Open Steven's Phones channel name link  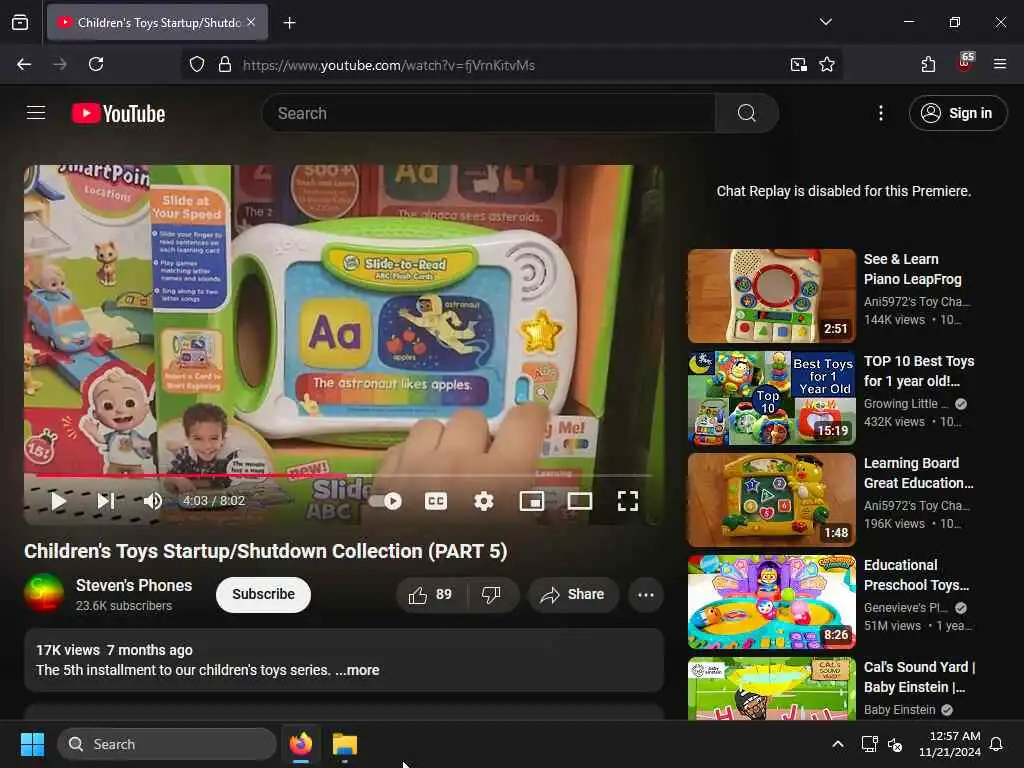(134, 585)
